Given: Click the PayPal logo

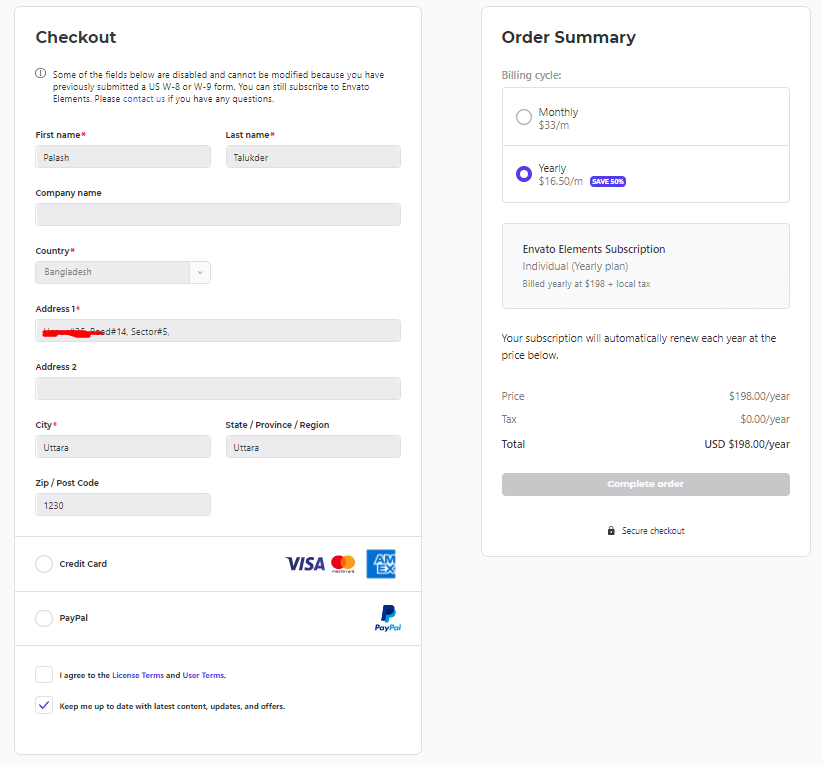Looking at the screenshot, I should pyautogui.click(x=387, y=618).
